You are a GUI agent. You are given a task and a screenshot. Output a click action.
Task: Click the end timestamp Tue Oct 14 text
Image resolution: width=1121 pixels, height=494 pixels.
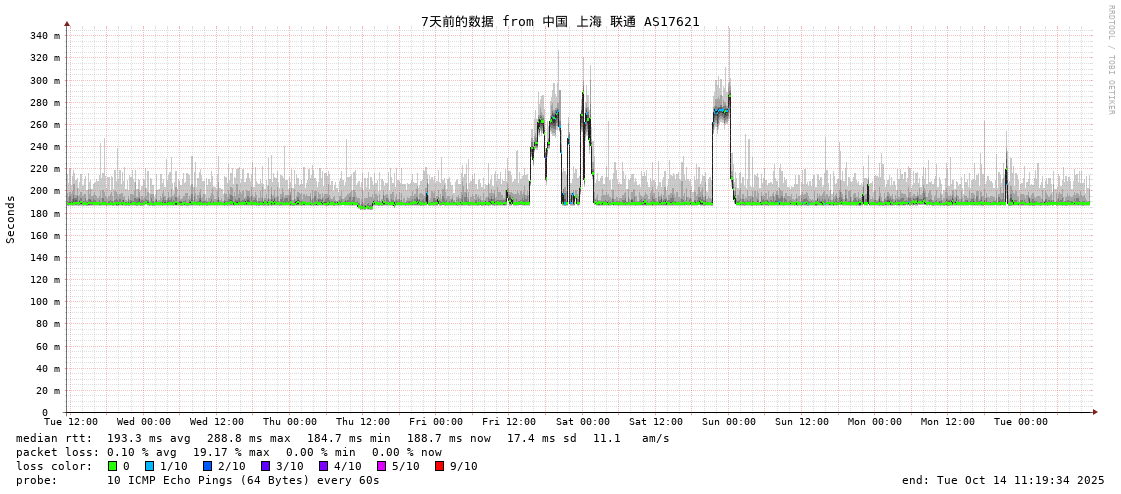[1003, 480]
